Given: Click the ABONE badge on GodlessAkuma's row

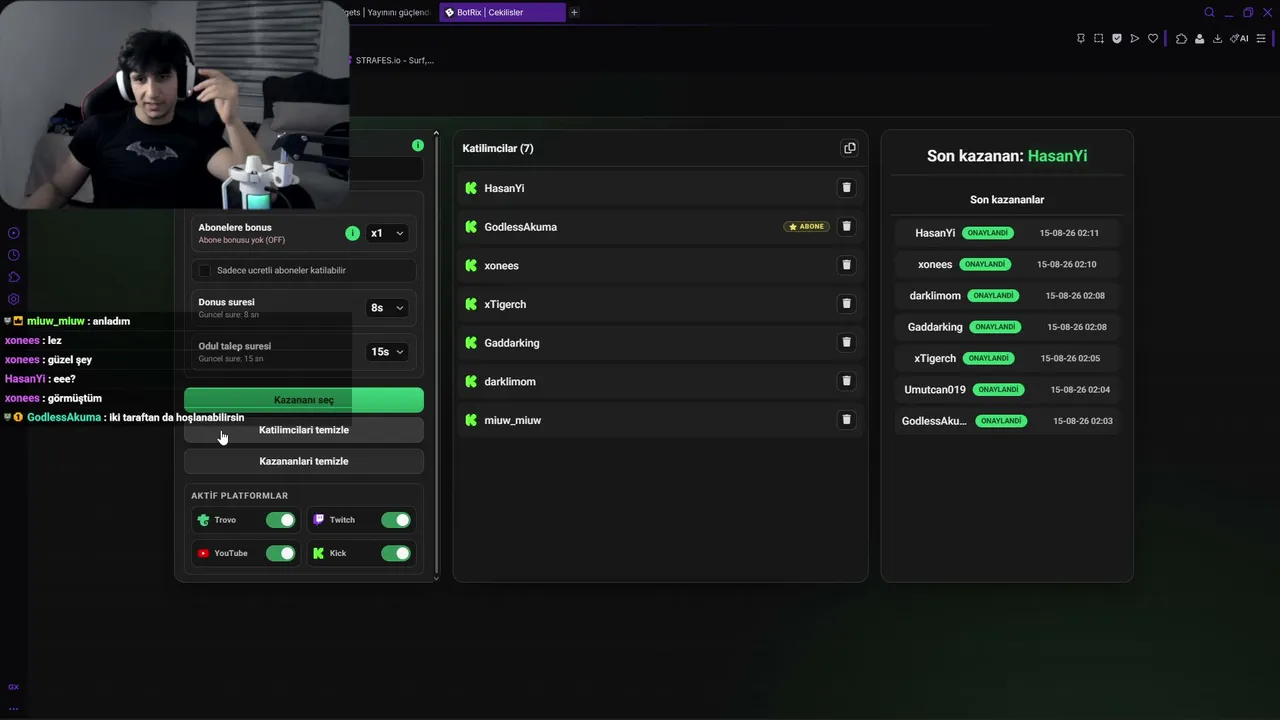Looking at the screenshot, I should pyautogui.click(x=806, y=227).
